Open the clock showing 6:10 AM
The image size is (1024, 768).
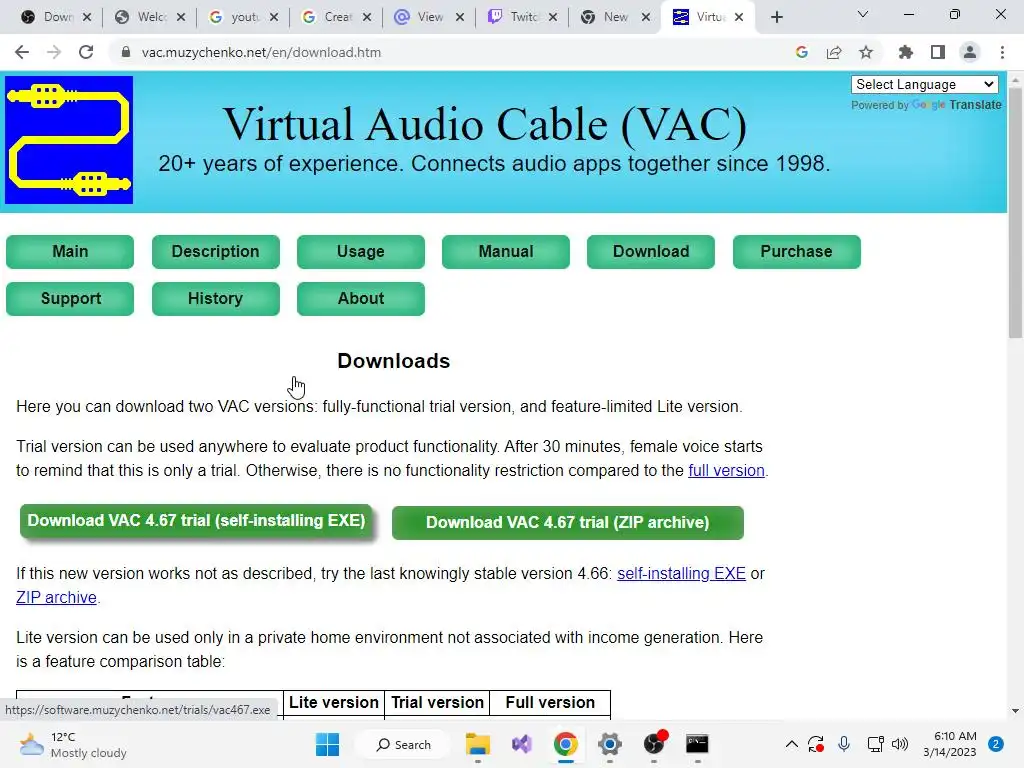(x=950, y=744)
